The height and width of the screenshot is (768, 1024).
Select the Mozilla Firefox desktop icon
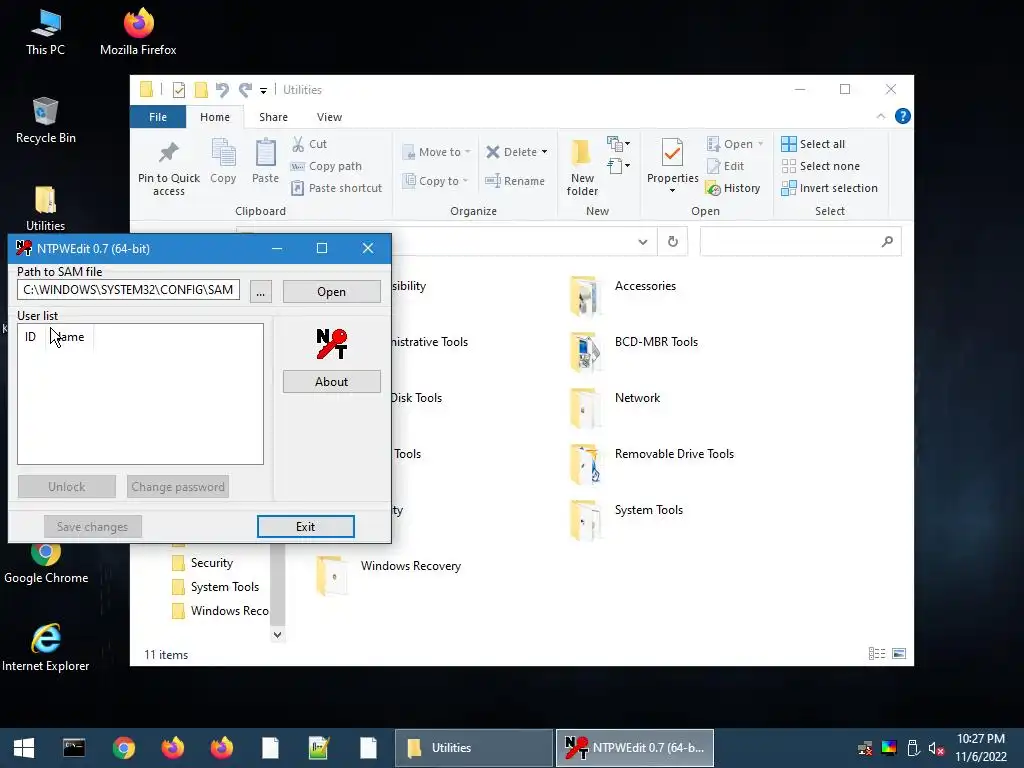coord(138,32)
